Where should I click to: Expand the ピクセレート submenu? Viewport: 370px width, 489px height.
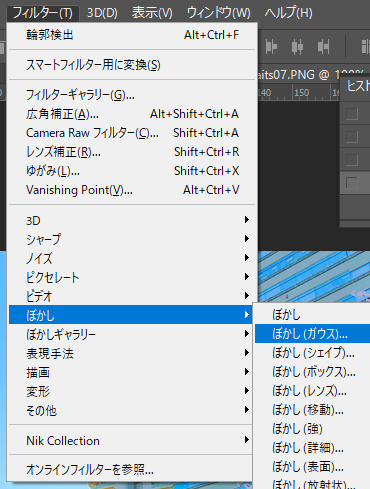pos(132,277)
